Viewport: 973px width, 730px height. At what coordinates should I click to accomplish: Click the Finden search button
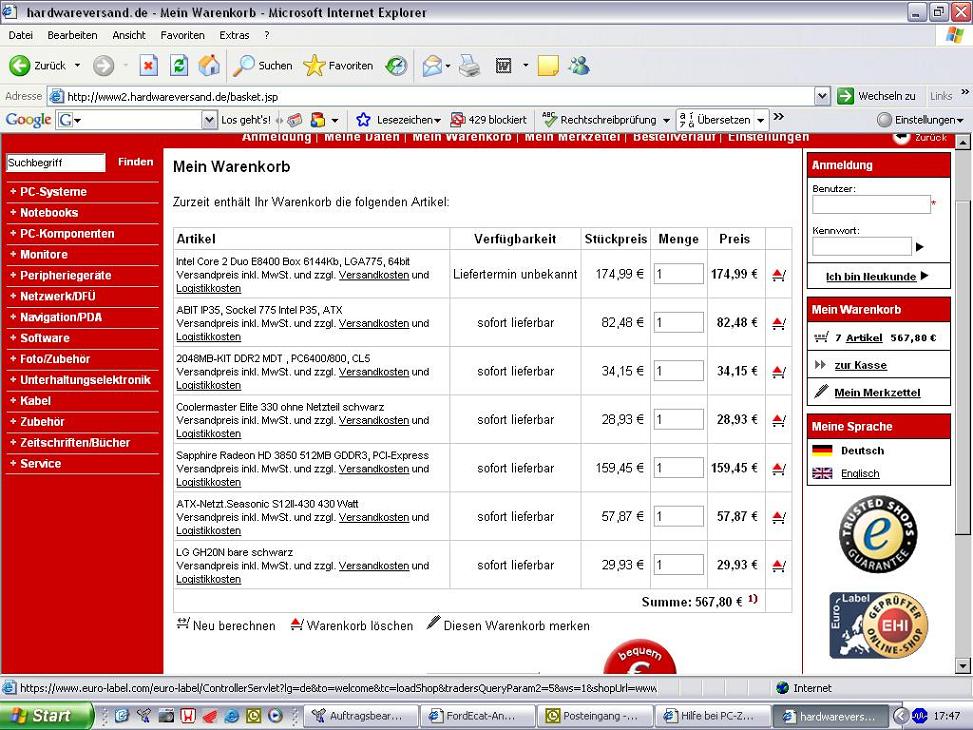135,162
